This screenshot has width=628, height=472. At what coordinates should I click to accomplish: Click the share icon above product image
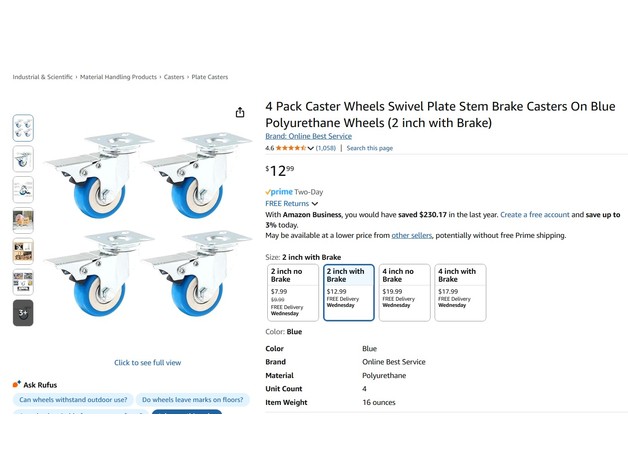pyautogui.click(x=240, y=113)
